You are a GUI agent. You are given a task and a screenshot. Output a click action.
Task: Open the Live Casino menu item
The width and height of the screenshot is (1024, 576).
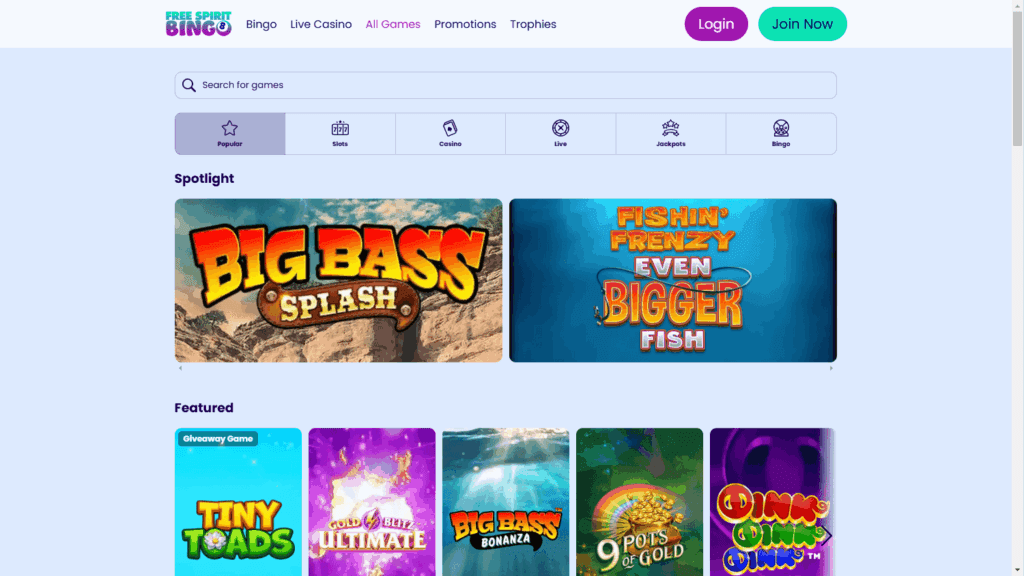click(321, 24)
